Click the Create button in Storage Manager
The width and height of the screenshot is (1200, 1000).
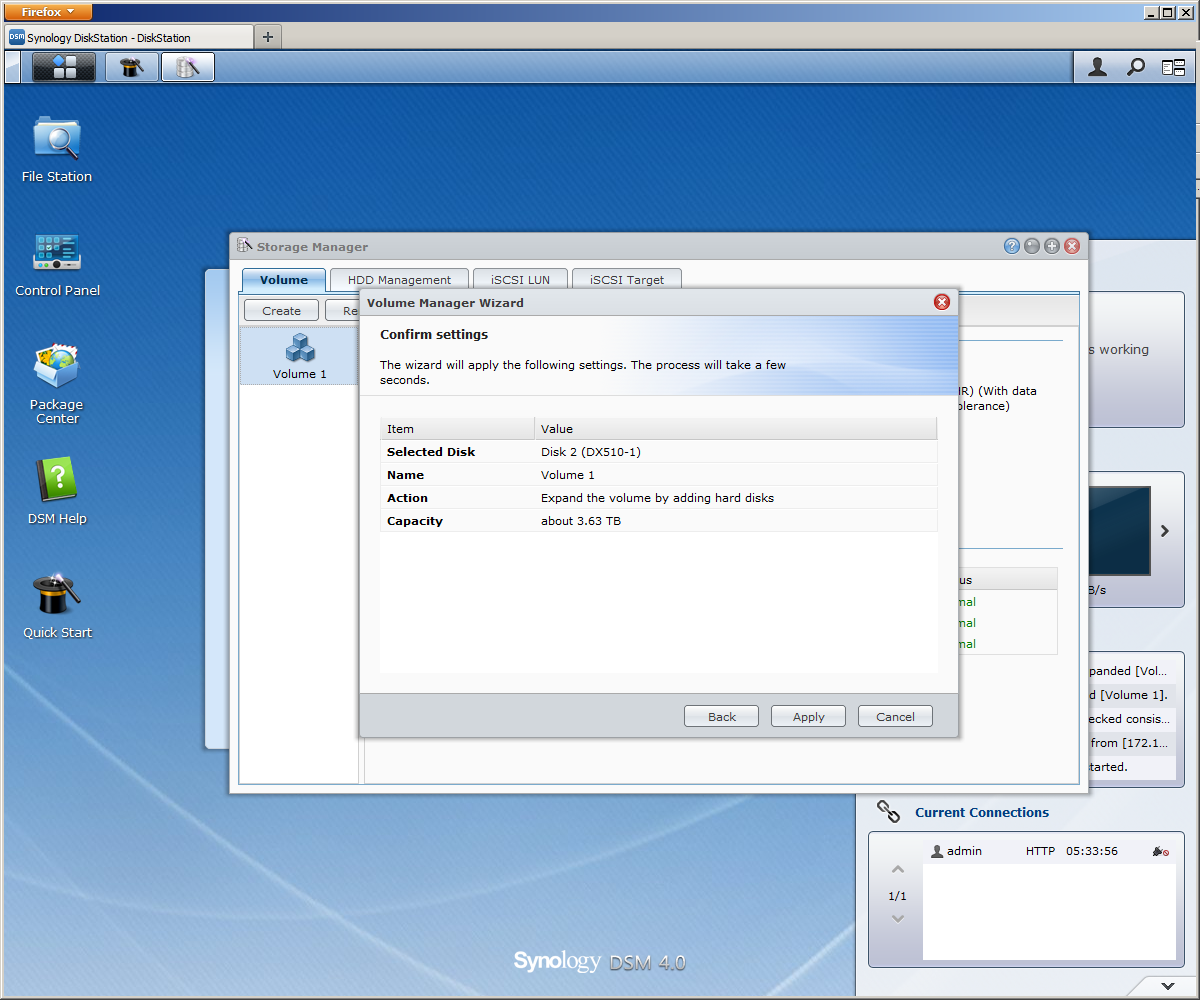[281, 311]
